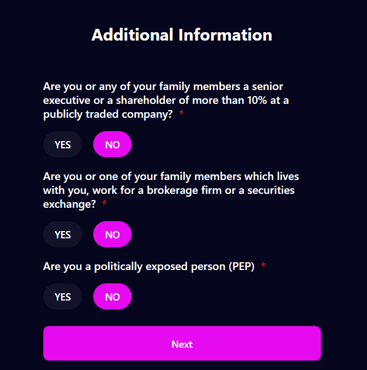This screenshot has width=367, height=370.
Task: Choose NO for brokerage firm employment question
Action: click(x=112, y=234)
